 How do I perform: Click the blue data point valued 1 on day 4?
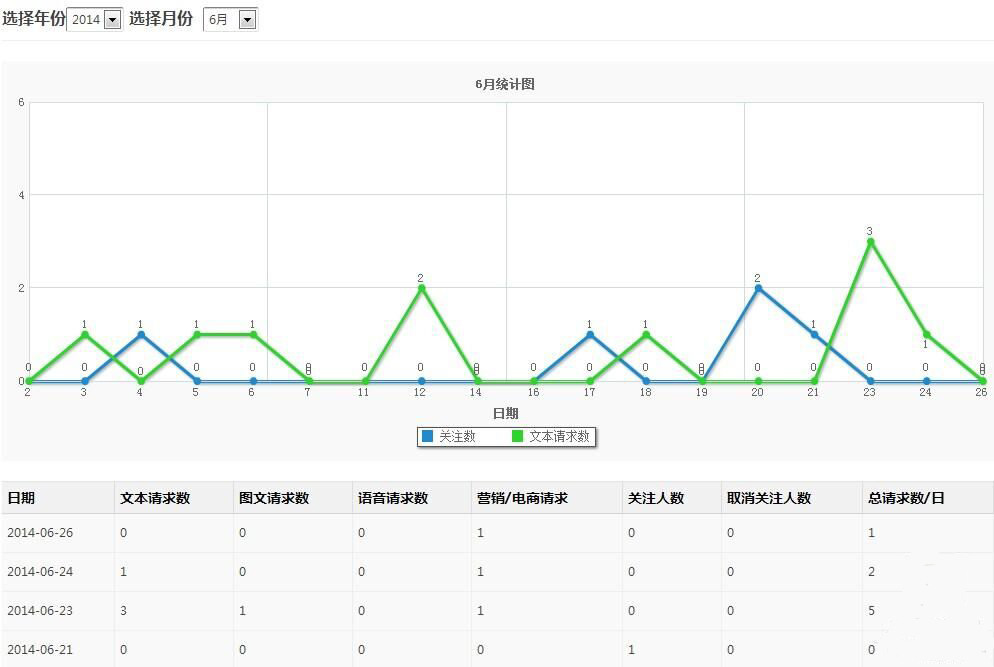coord(141,334)
